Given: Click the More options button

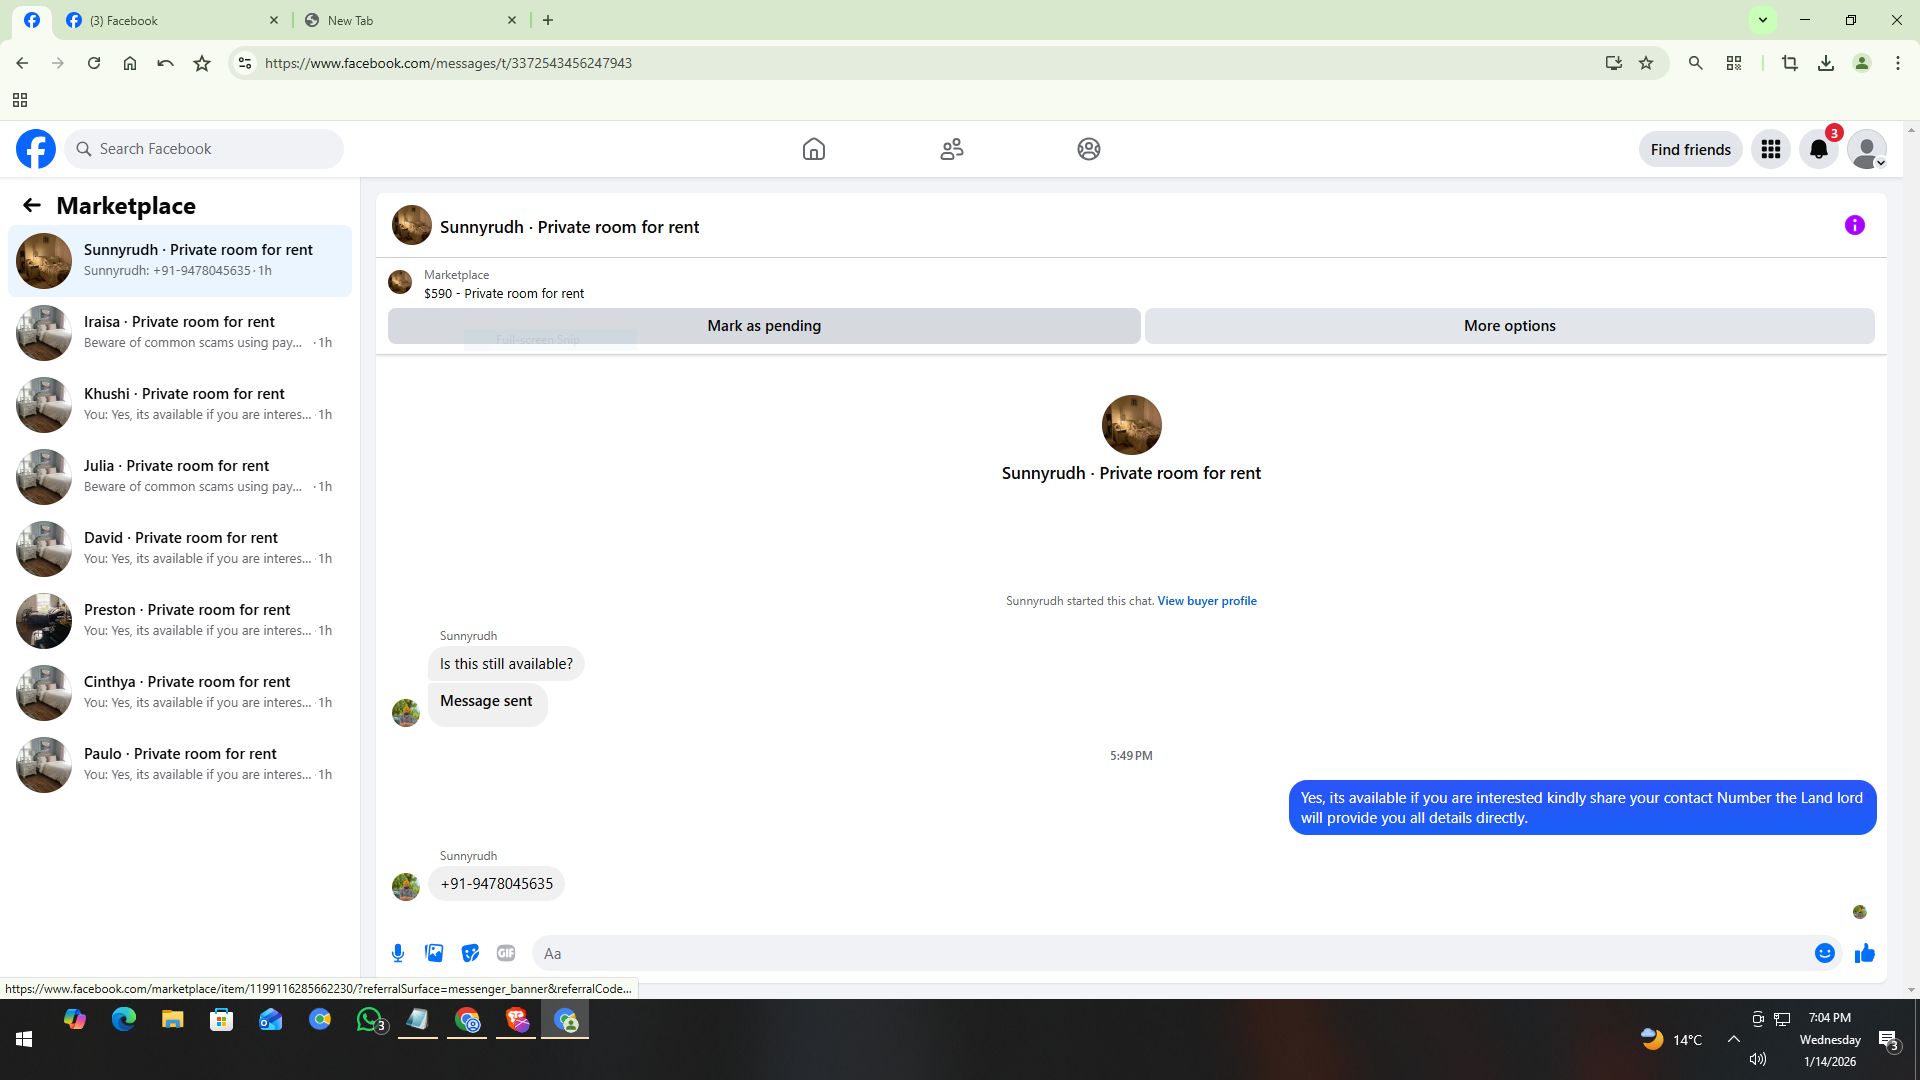Looking at the screenshot, I should [x=1508, y=326].
